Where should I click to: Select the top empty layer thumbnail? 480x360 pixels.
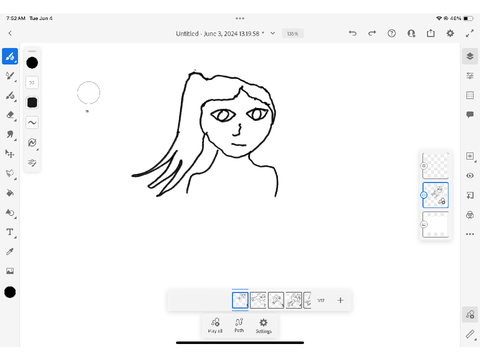click(435, 166)
